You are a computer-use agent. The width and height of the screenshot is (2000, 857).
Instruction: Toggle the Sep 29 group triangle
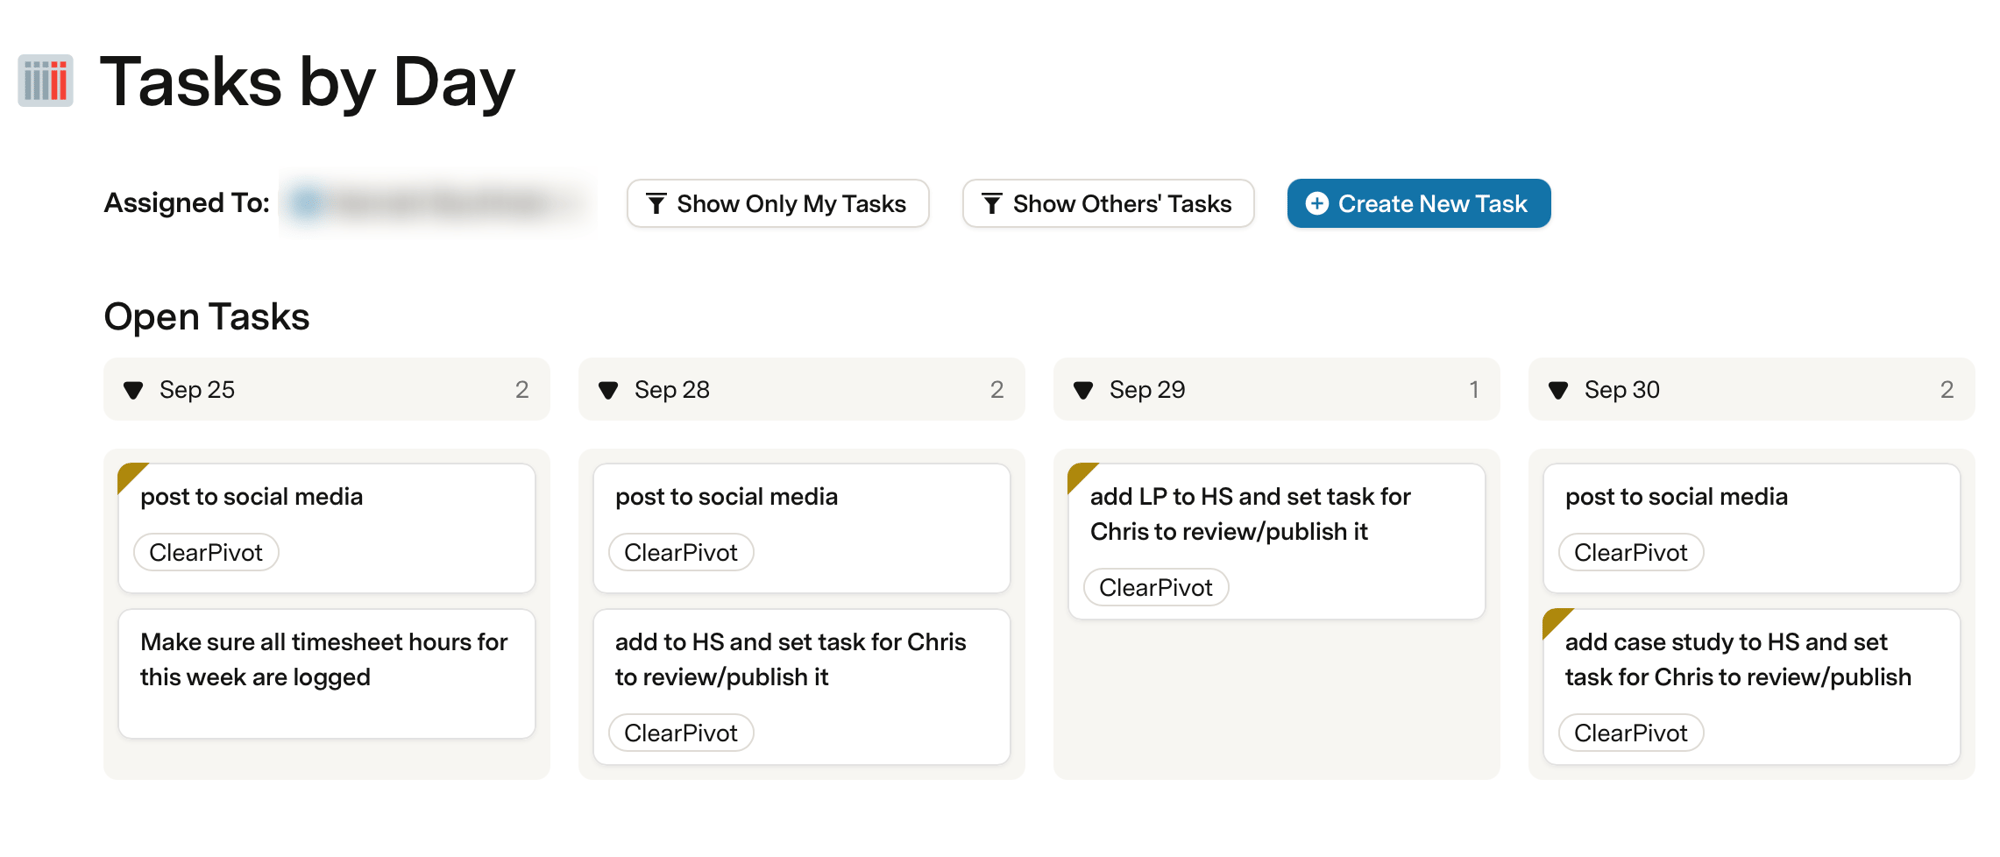(1084, 390)
